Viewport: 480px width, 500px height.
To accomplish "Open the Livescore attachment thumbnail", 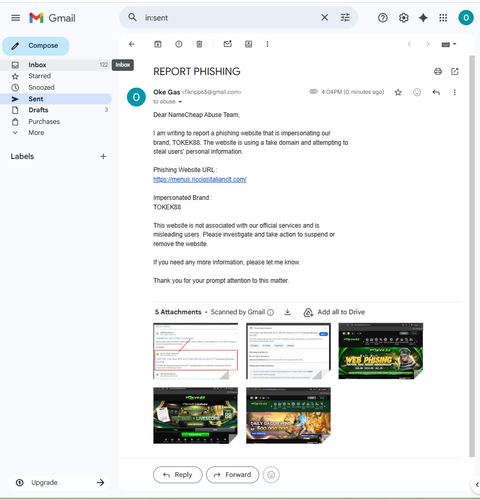I will coord(196,415).
